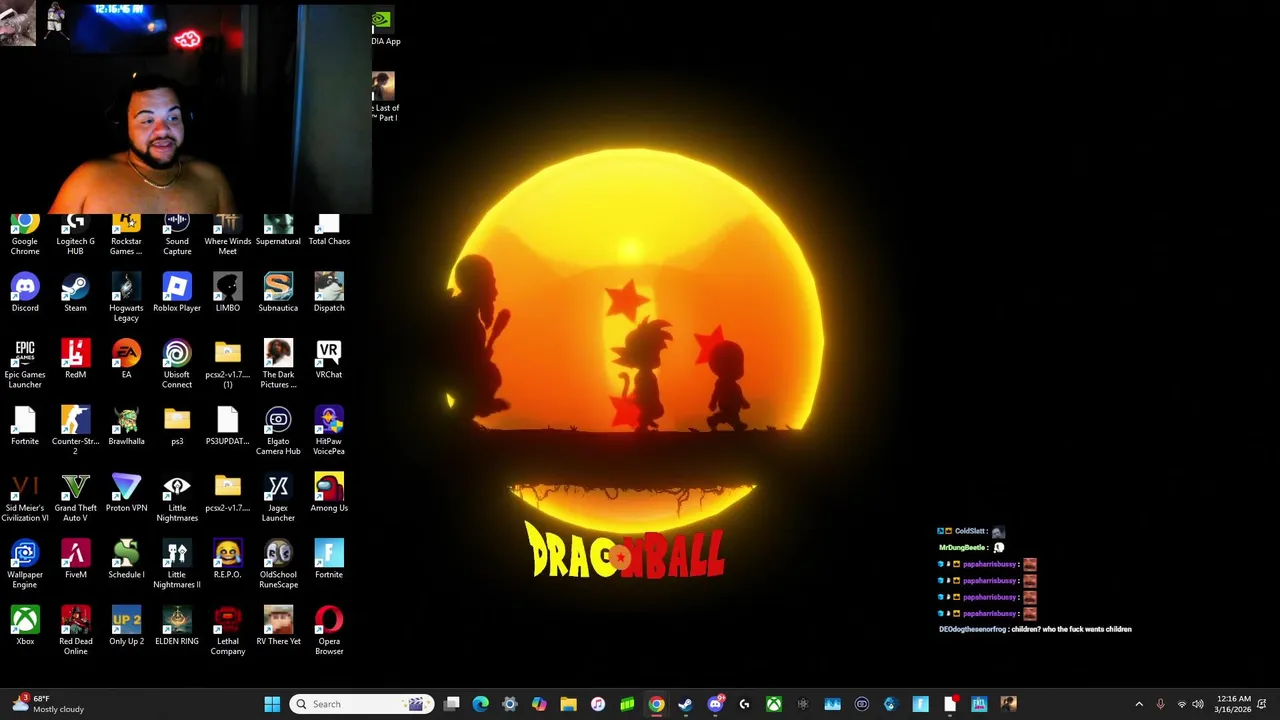The height and width of the screenshot is (720, 1280).
Task: Open Epic Games Launcher shortcut
Action: pos(25,365)
